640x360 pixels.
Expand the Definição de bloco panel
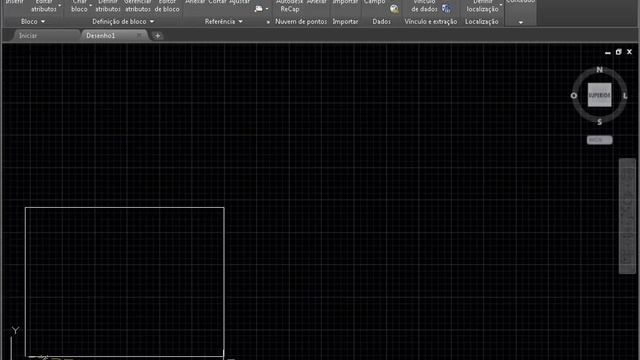tap(123, 21)
